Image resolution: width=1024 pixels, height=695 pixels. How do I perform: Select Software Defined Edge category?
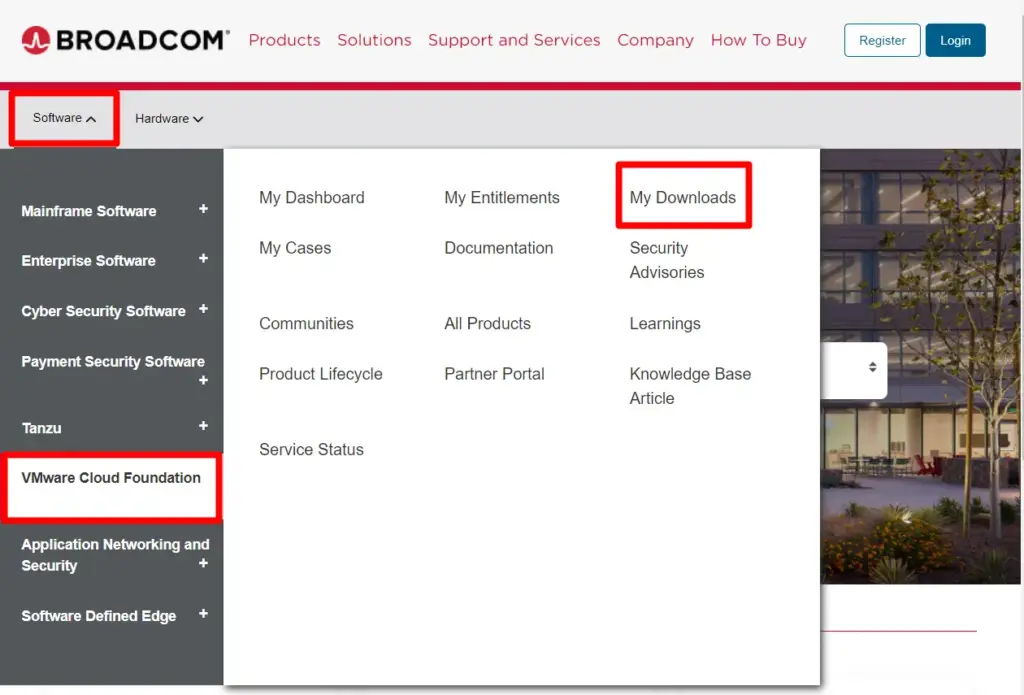click(x=99, y=616)
